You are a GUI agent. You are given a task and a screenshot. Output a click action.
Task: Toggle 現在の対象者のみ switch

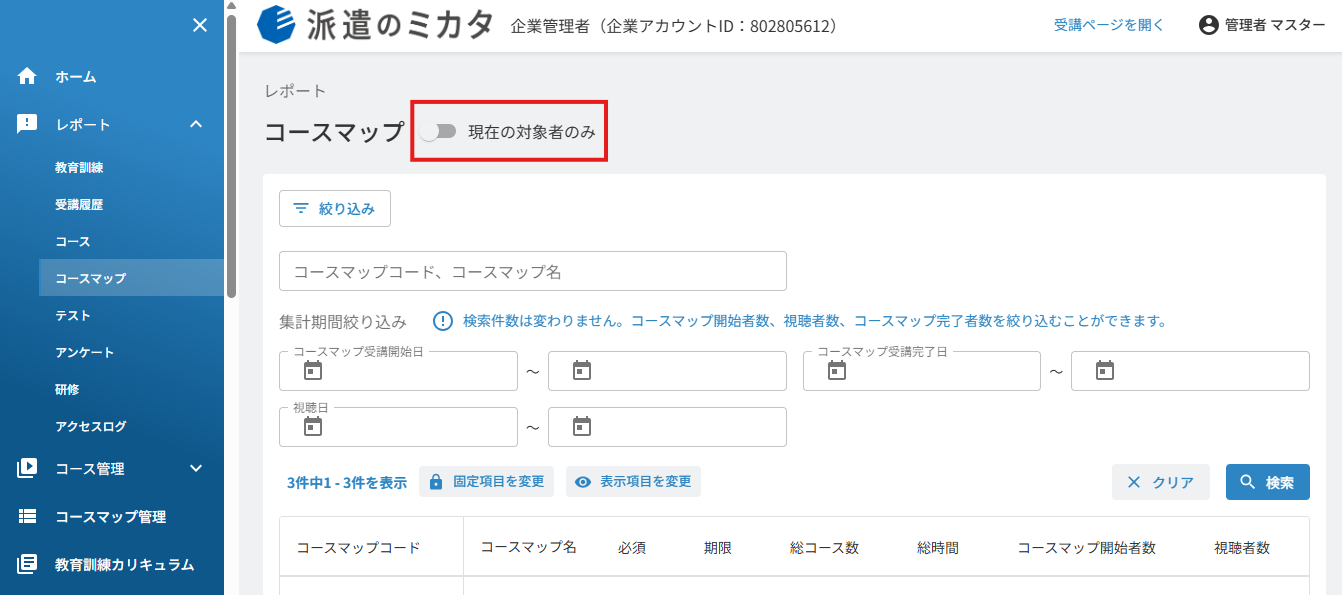click(x=438, y=132)
